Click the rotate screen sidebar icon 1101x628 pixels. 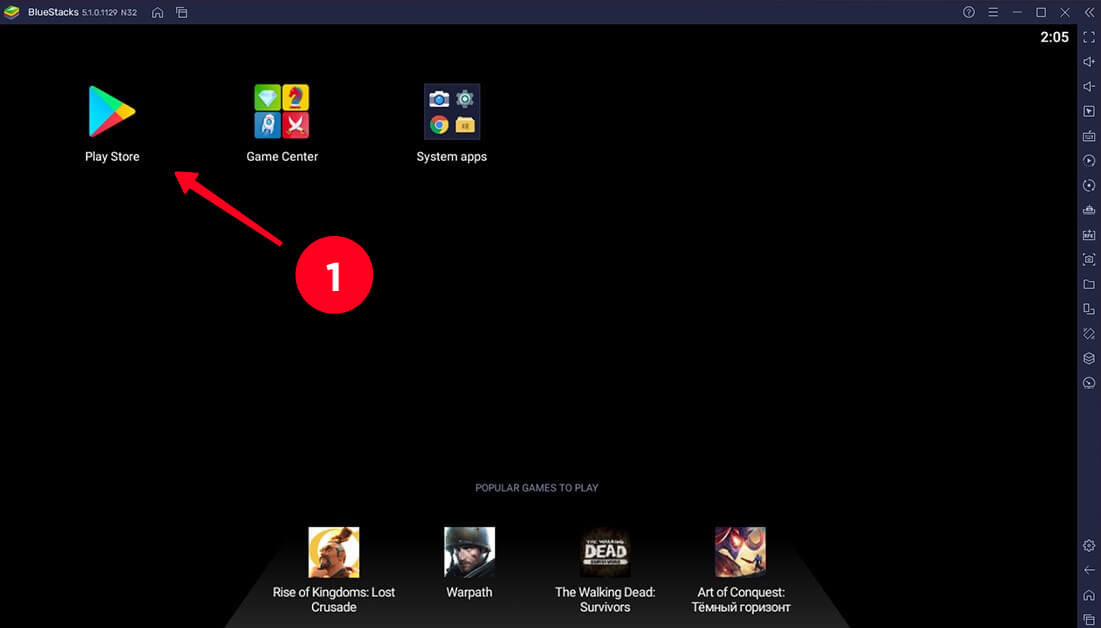pos(1089,309)
